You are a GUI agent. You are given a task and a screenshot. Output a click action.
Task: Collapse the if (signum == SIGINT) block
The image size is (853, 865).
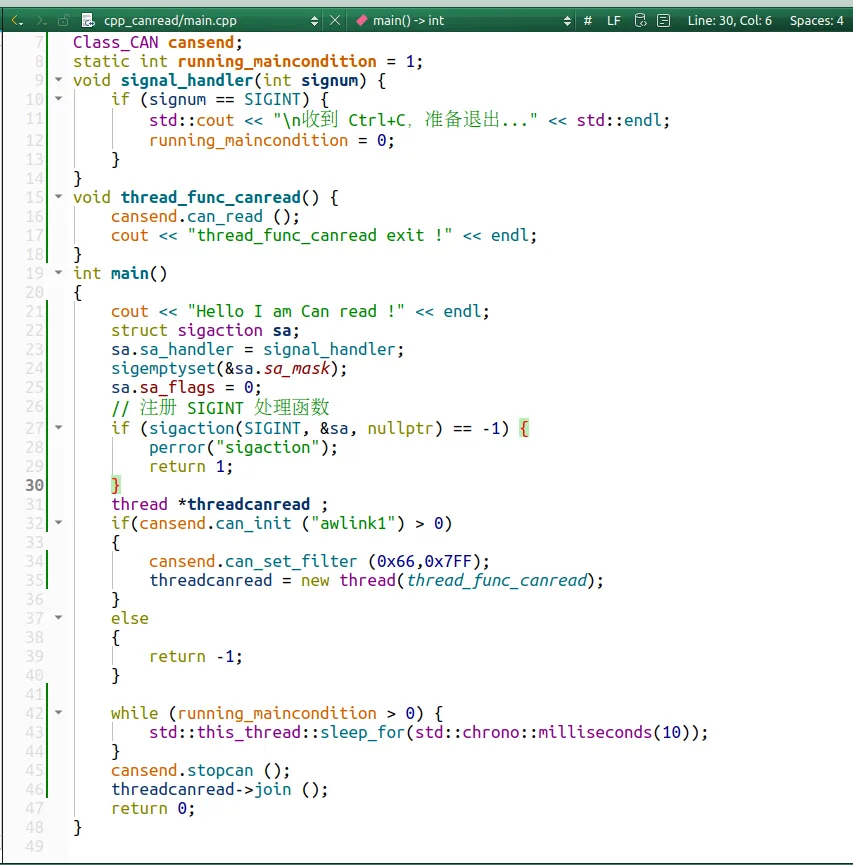pyautogui.click(x=58, y=99)
